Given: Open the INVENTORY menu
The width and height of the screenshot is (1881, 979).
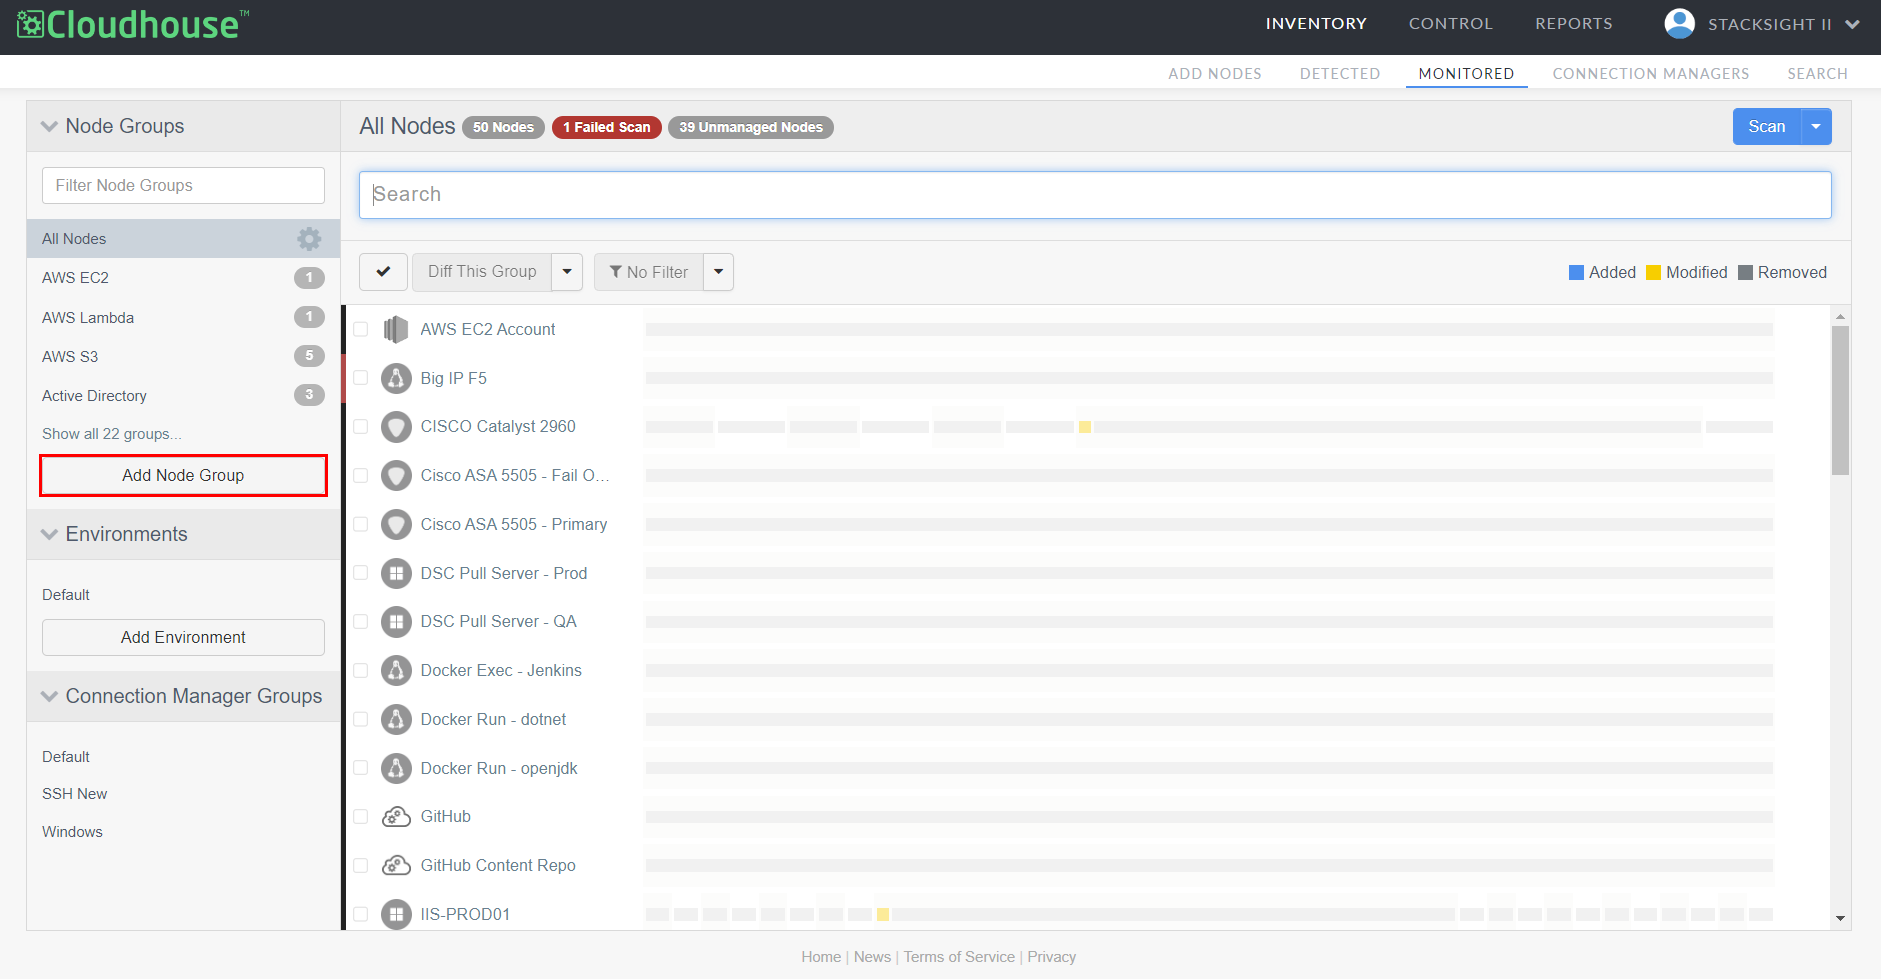Looking at the screenshot, I should [x=1316, y=24].
